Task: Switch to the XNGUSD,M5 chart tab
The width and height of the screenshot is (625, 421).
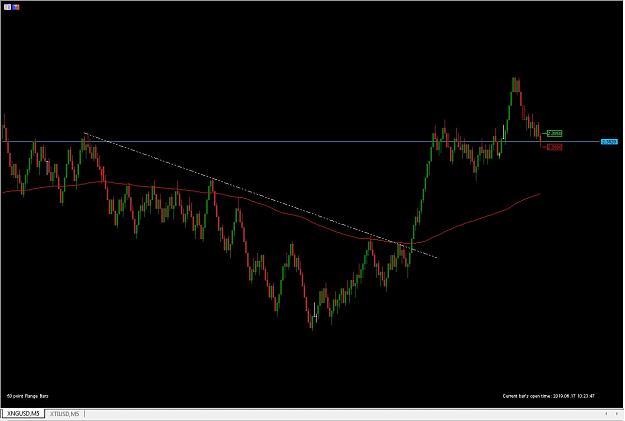Action: pos(23,414)
